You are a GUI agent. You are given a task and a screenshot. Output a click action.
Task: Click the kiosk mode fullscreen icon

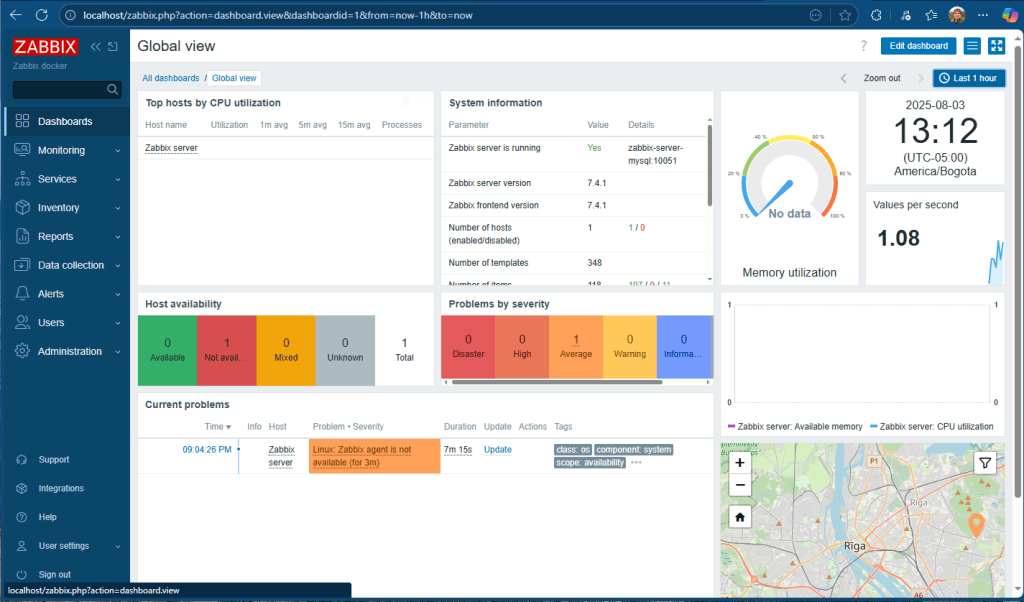tap(996, 46)
